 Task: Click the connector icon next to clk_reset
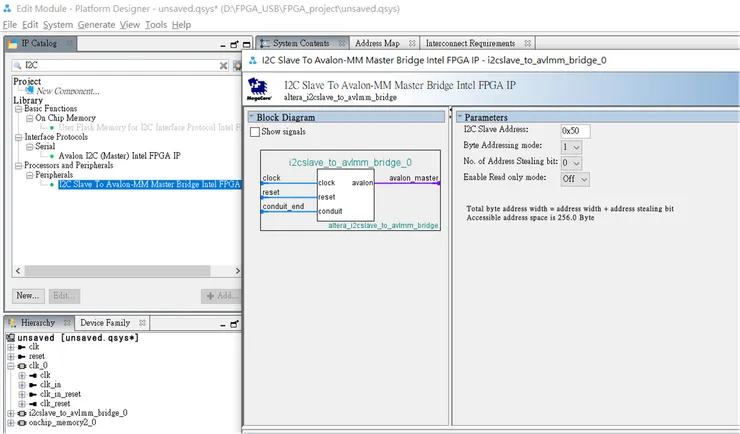(x=33, y=403)
